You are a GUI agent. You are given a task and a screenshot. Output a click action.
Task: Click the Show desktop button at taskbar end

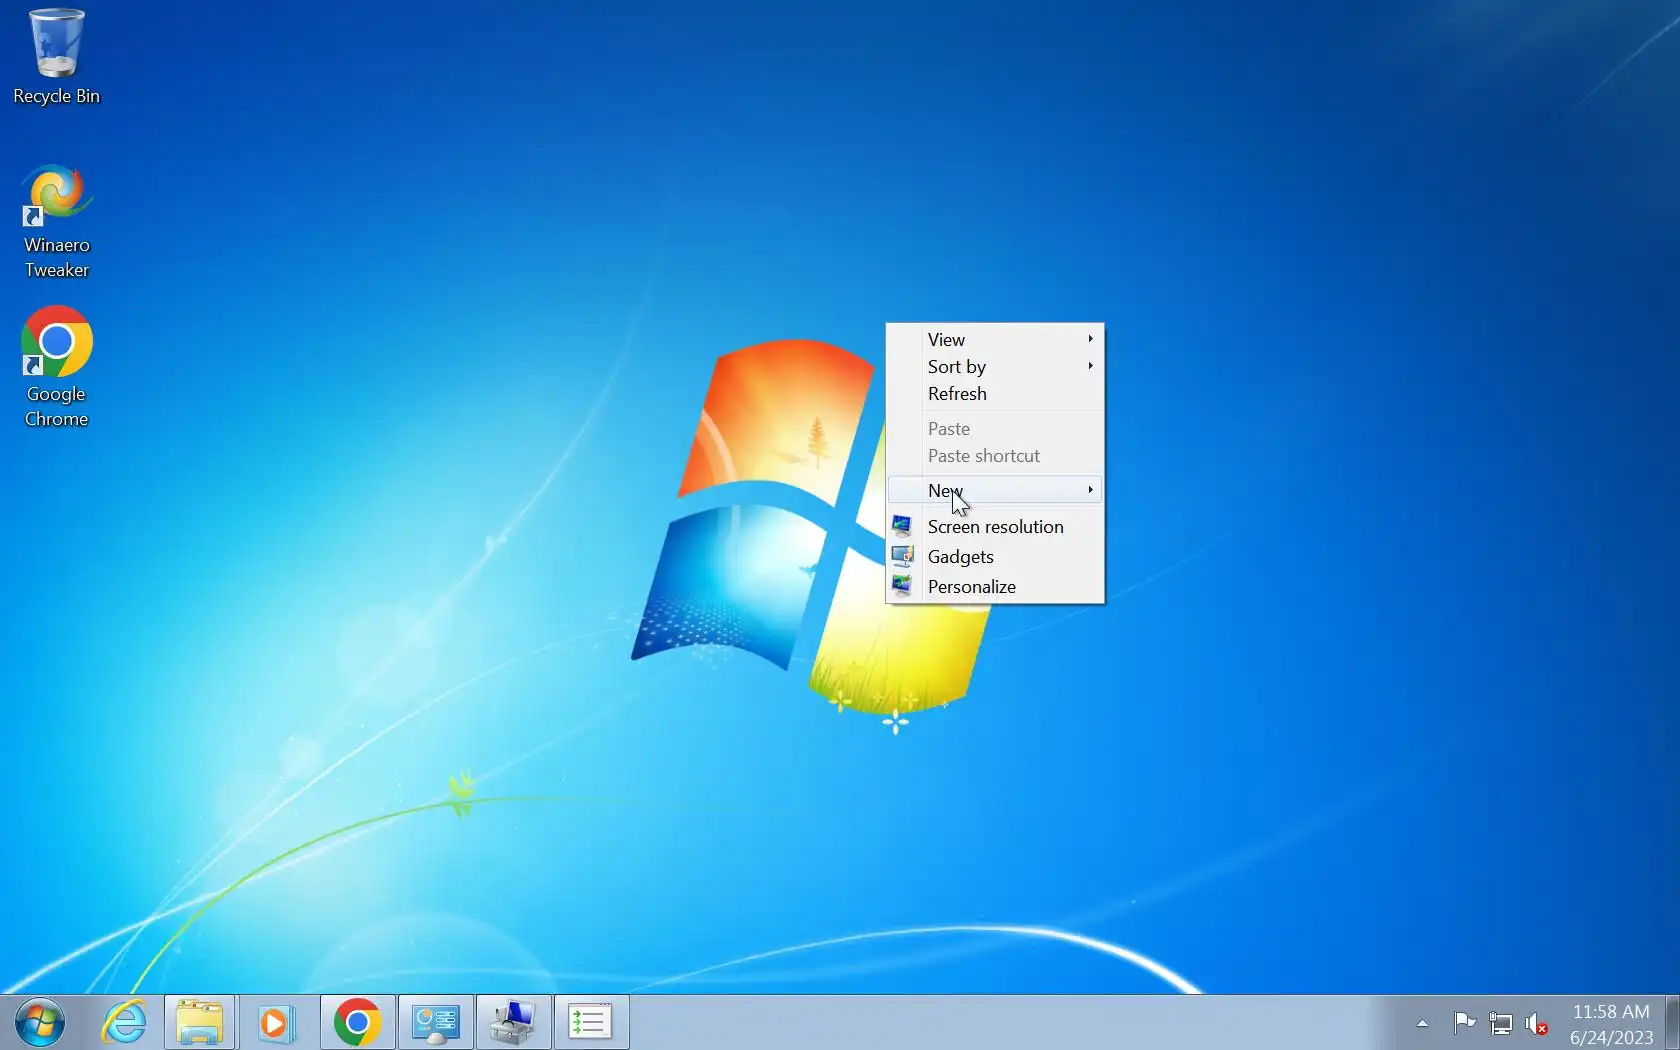[x=1672, y=1022]
